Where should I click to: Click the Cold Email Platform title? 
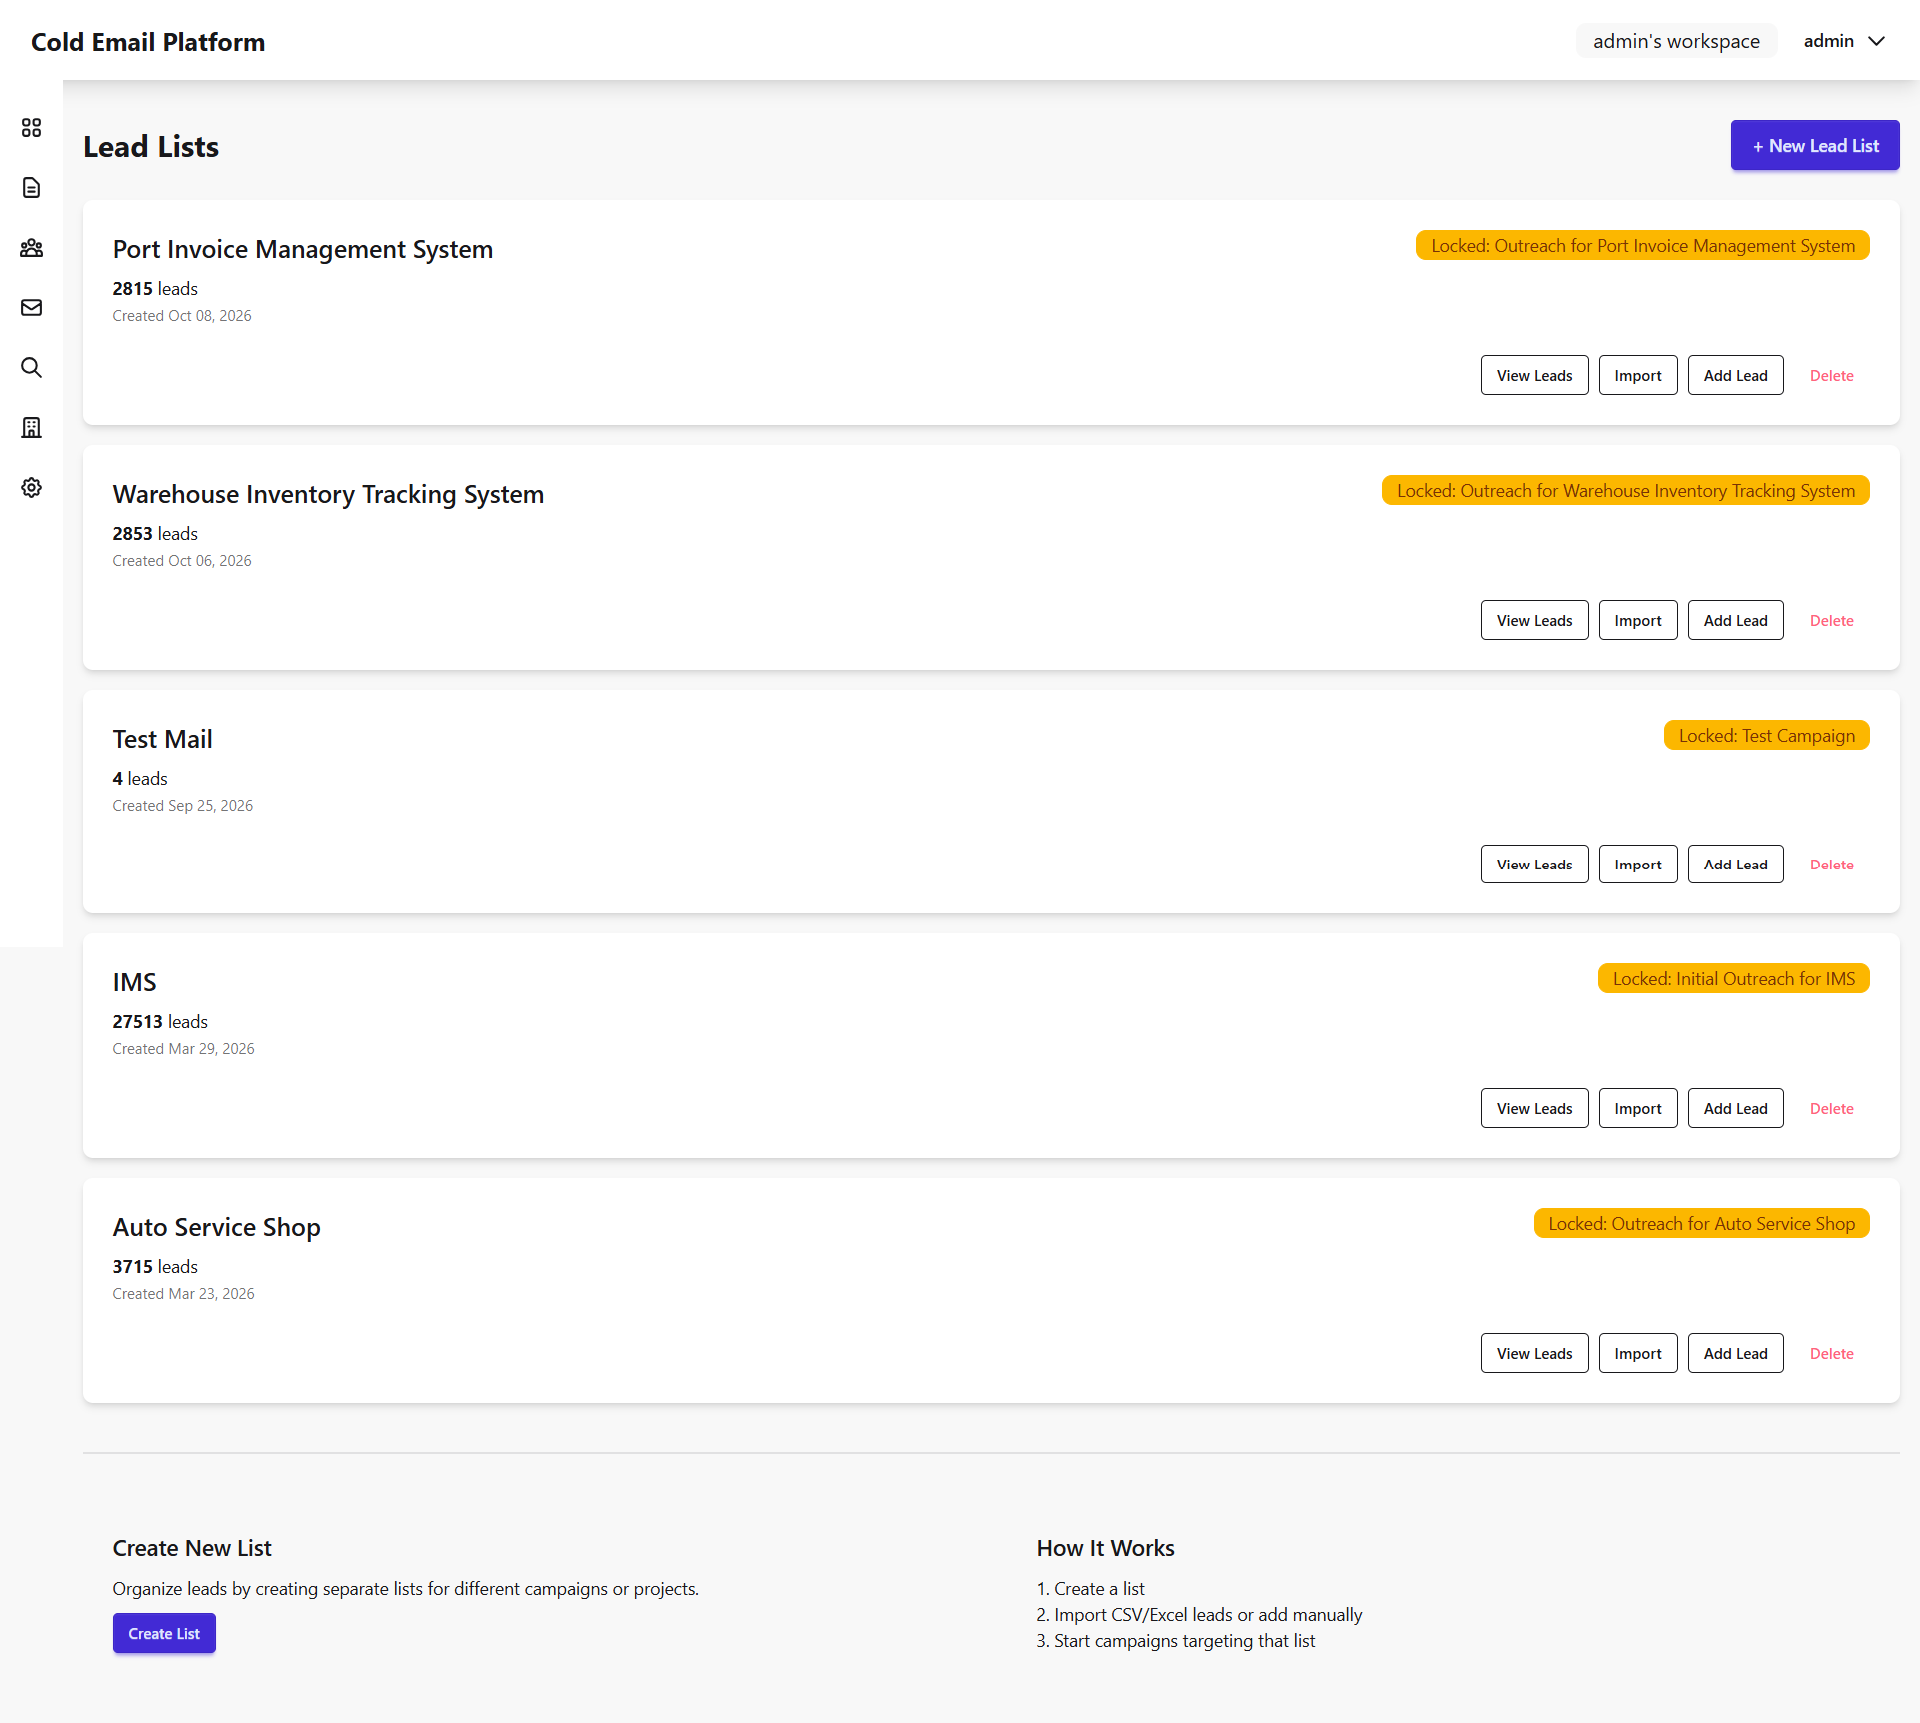(148, 42)
